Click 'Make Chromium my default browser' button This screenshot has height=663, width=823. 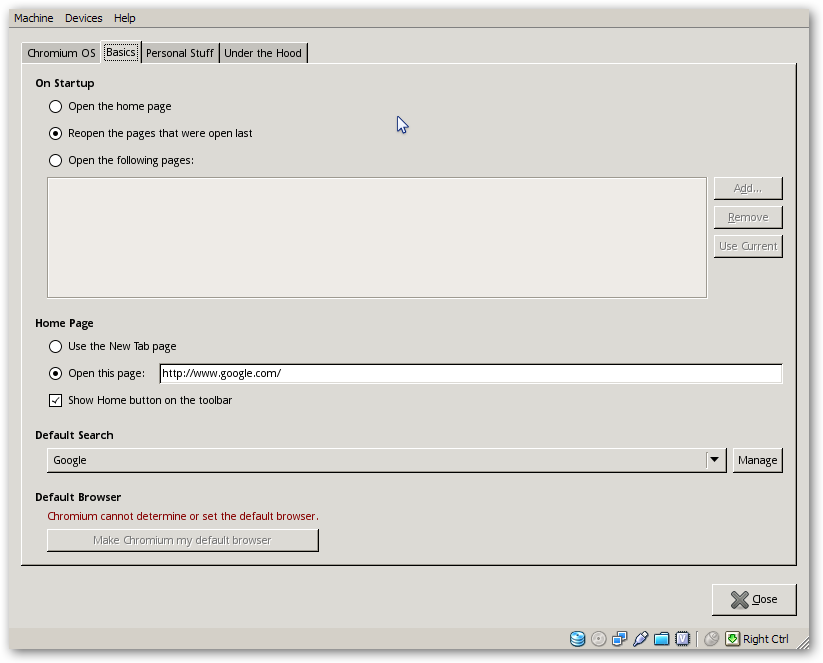[x=183, y=540]
